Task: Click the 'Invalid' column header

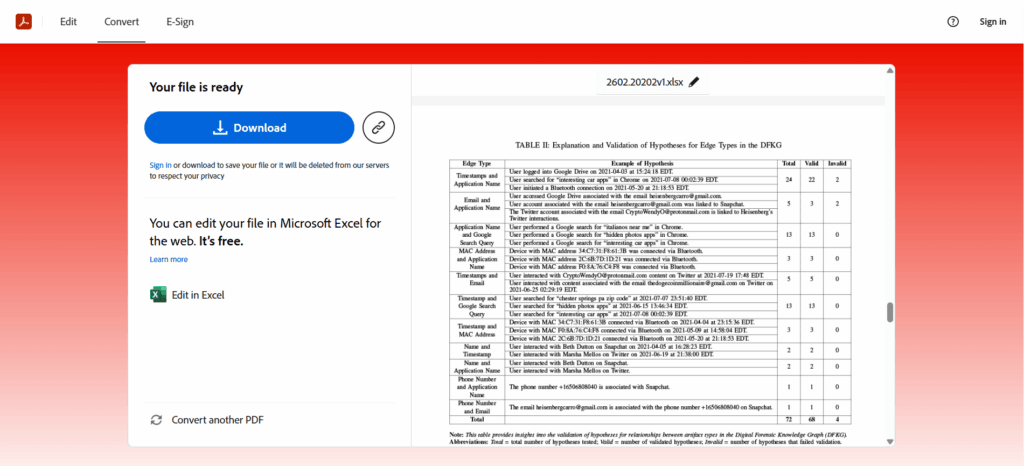Action: pyautogui.click(x=837, y=163)
